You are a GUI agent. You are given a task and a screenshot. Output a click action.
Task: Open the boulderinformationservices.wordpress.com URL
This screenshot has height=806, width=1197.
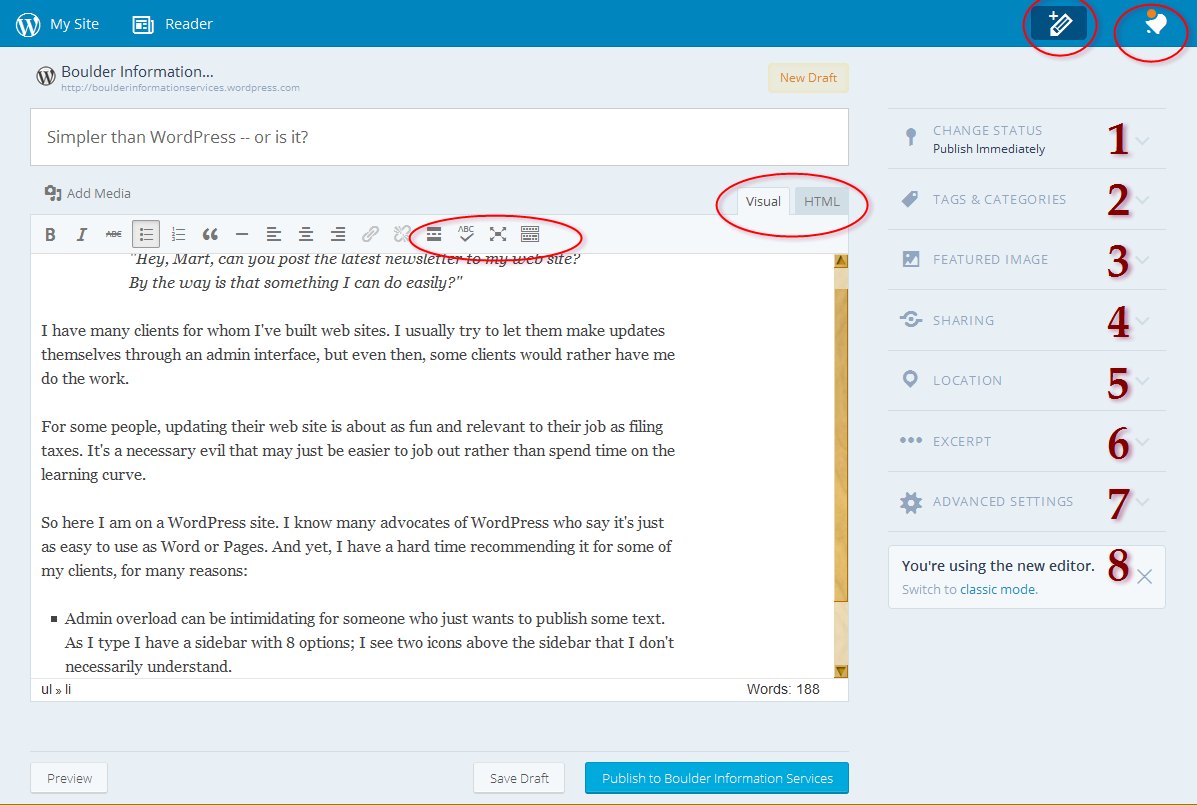[180, 88]
